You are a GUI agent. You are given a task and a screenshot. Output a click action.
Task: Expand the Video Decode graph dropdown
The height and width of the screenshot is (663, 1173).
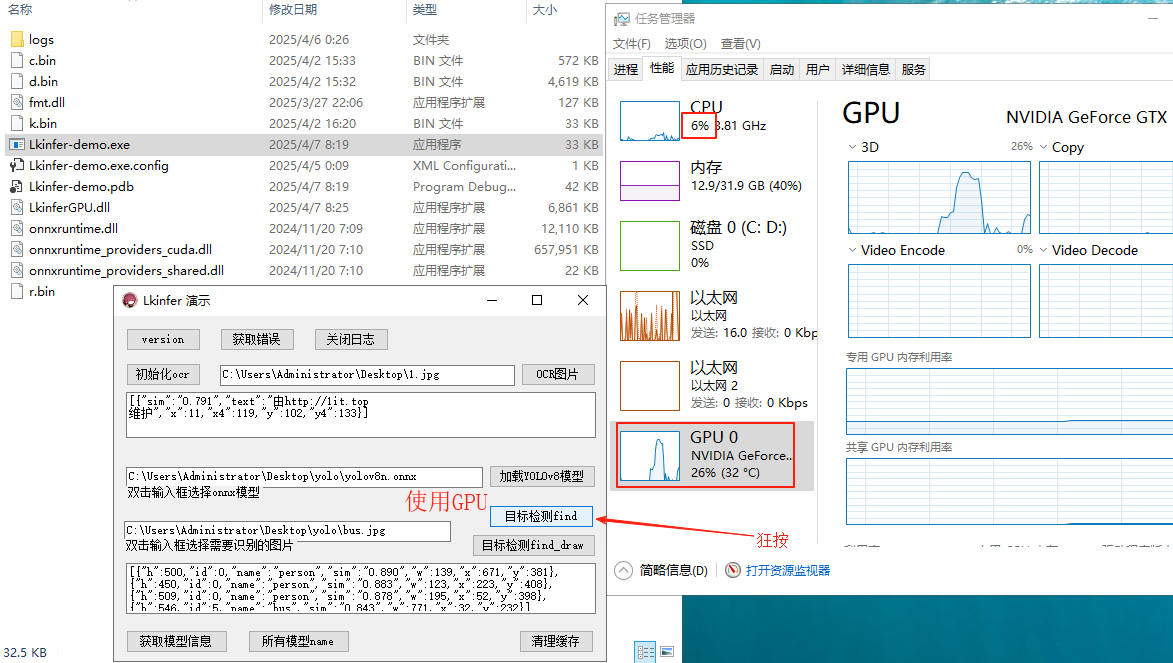[1044, 250]
